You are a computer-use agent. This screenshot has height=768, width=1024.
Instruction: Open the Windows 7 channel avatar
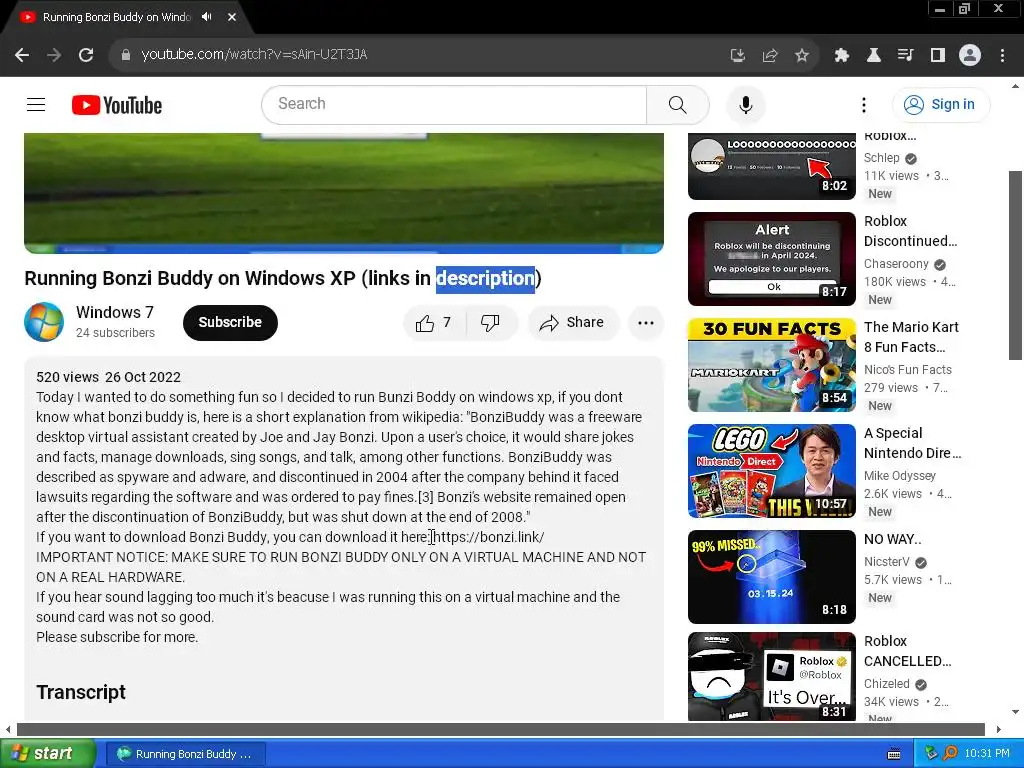[x=44, y=322]
